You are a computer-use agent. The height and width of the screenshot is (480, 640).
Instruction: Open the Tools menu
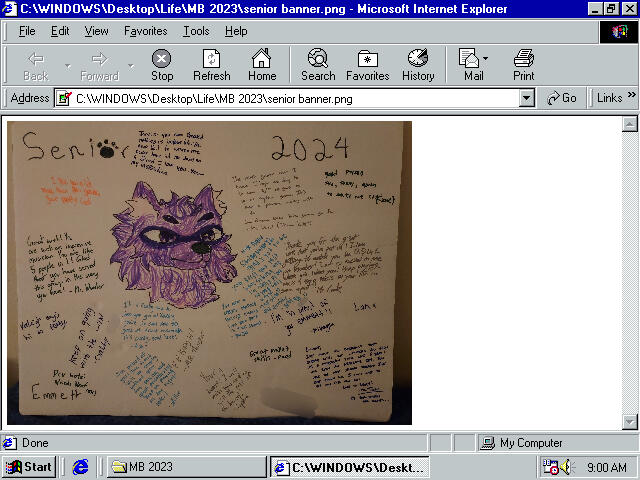coord(196,31)
